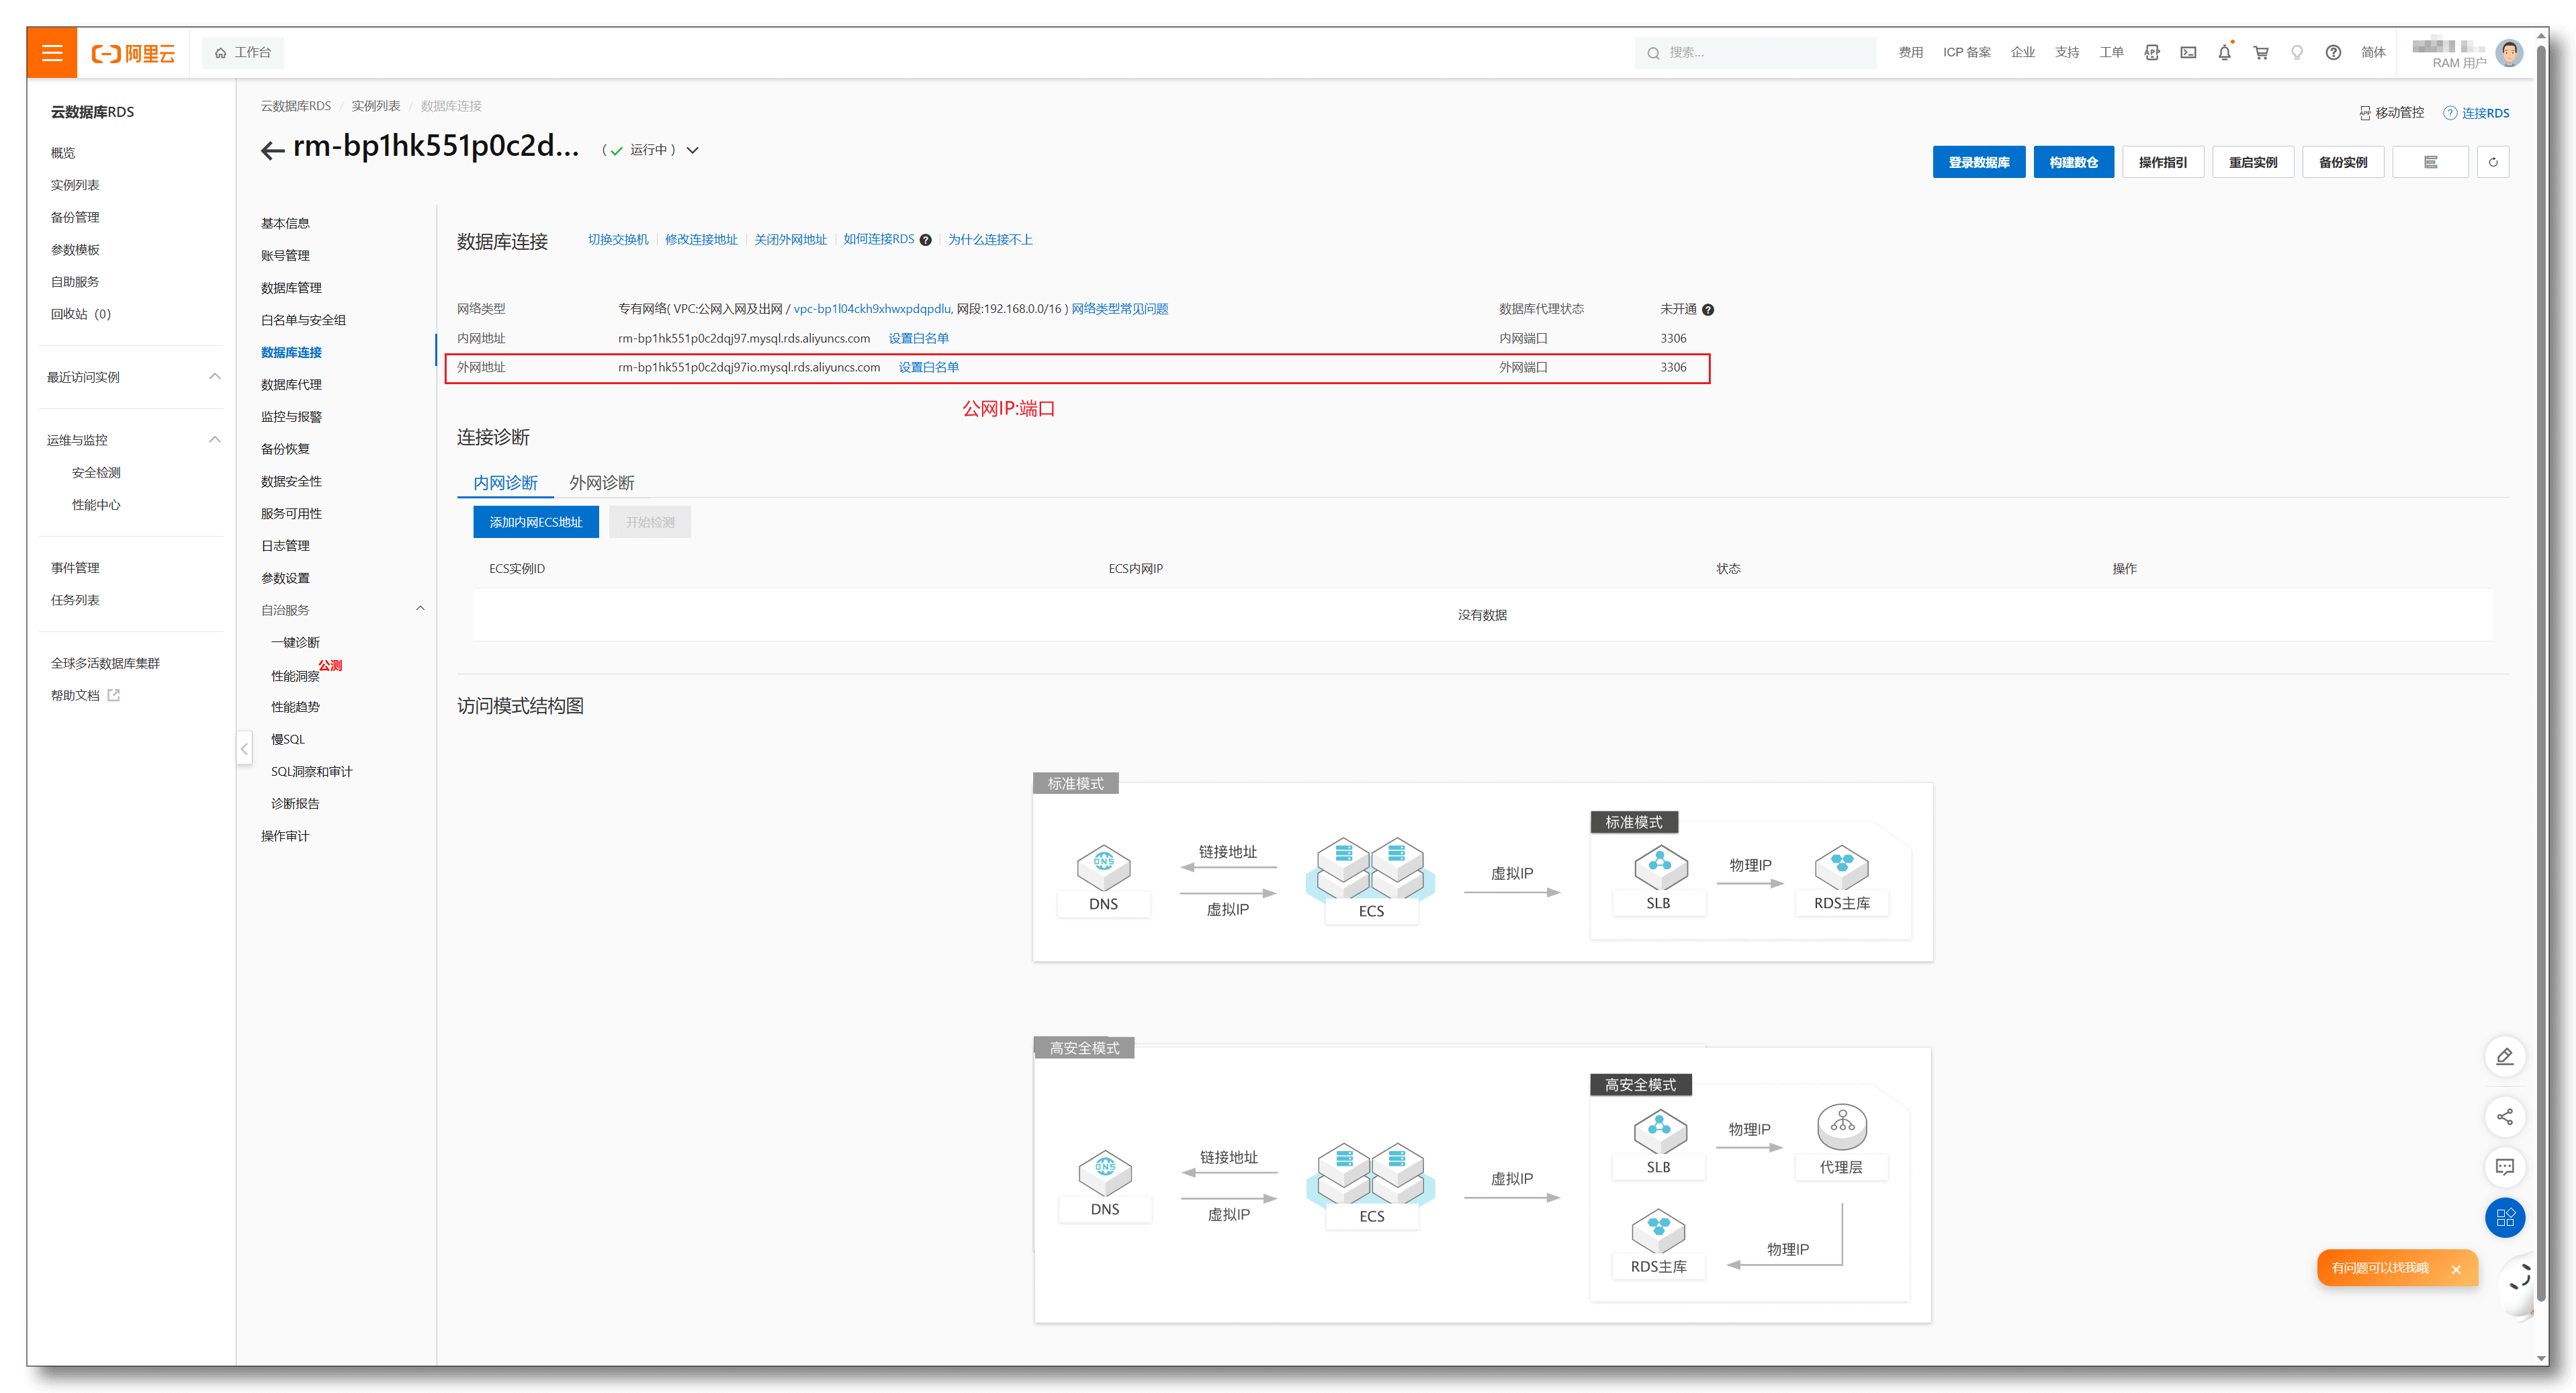
Task: Click the 登录数据库 button
Action: tap(1978, 162)
